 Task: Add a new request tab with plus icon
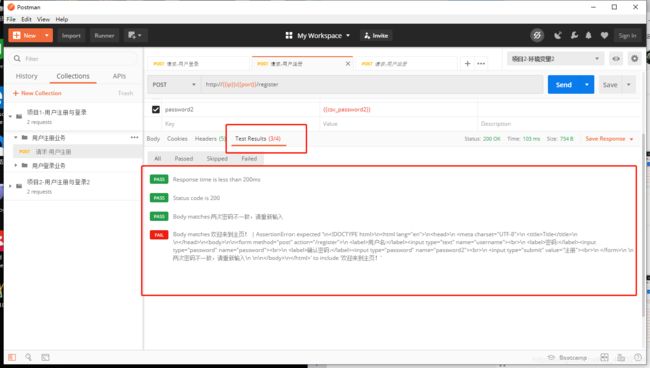pyautogui.click(x=468, y=63)
